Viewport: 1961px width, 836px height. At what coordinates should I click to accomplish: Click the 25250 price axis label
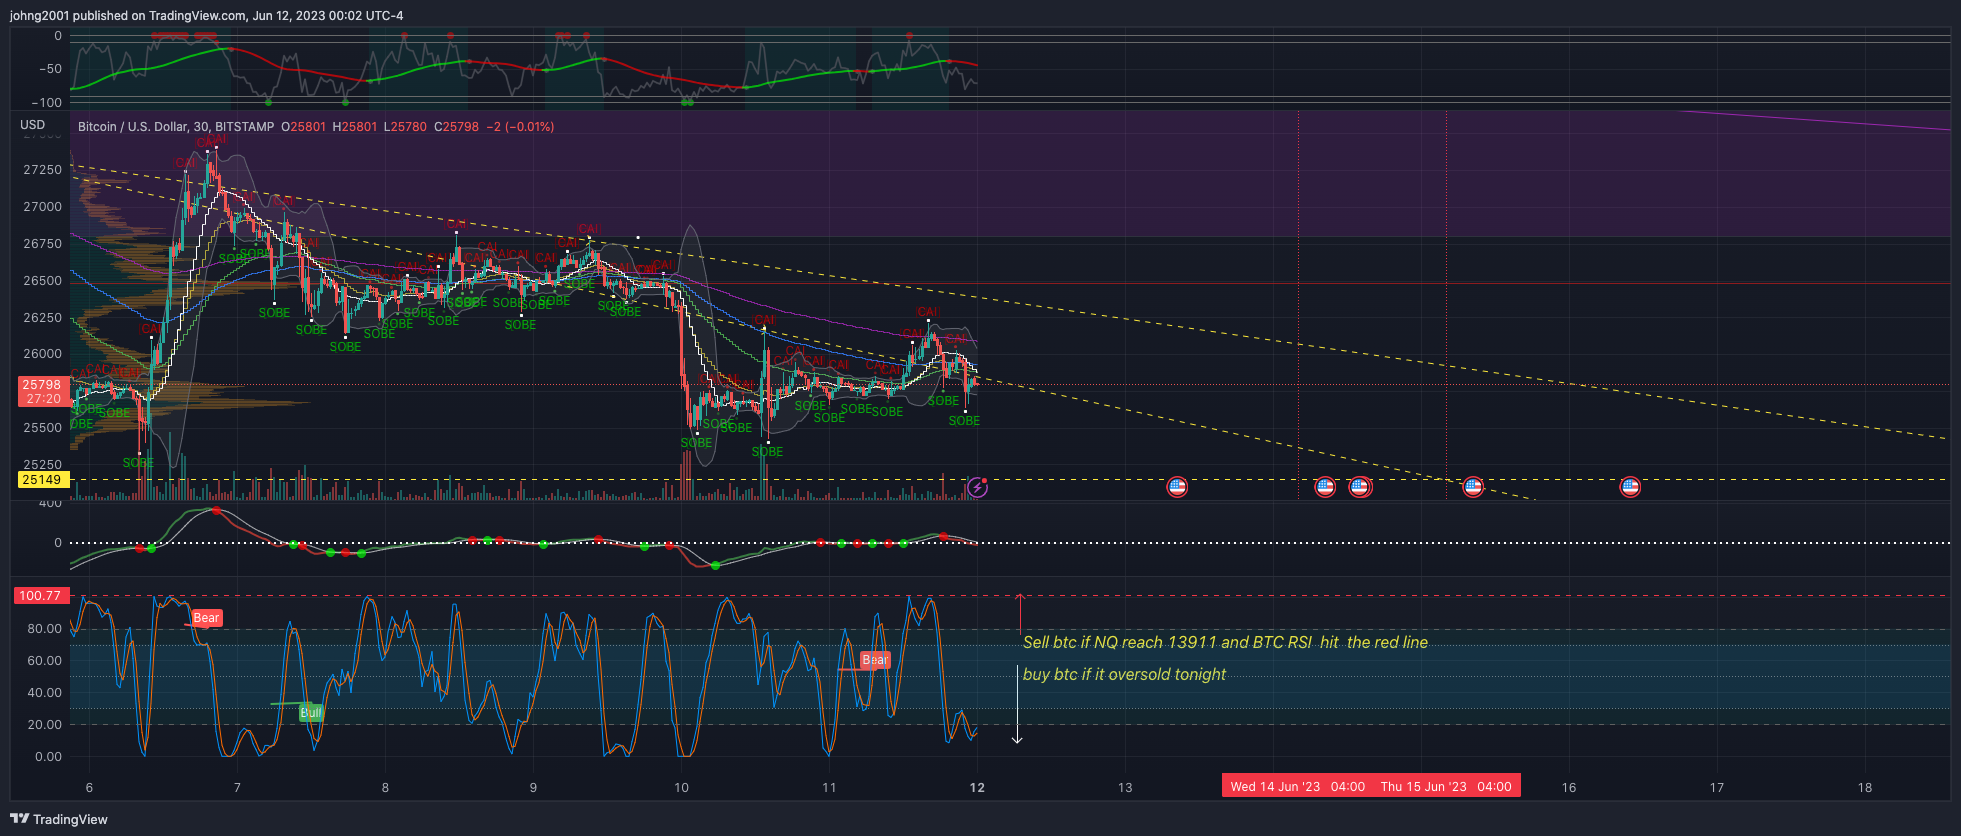(42, 465)
